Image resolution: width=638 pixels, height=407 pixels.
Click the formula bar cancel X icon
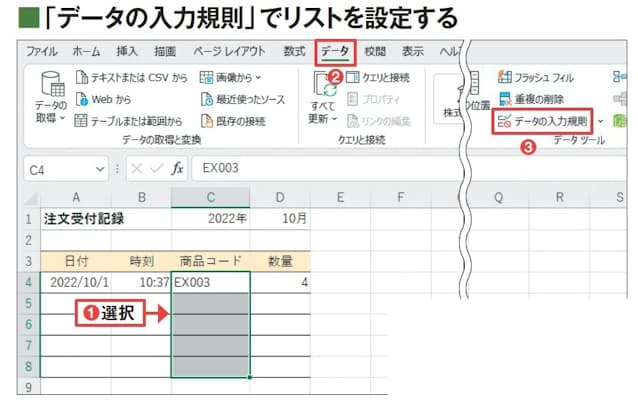click(137, 168)
